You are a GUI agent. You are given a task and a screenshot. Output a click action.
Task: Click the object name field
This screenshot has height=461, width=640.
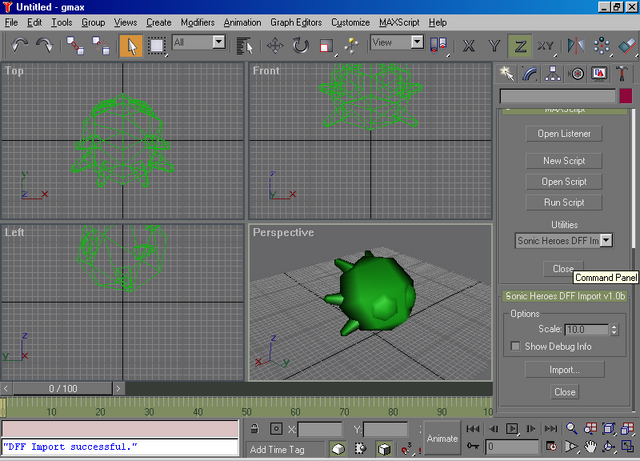558,96
